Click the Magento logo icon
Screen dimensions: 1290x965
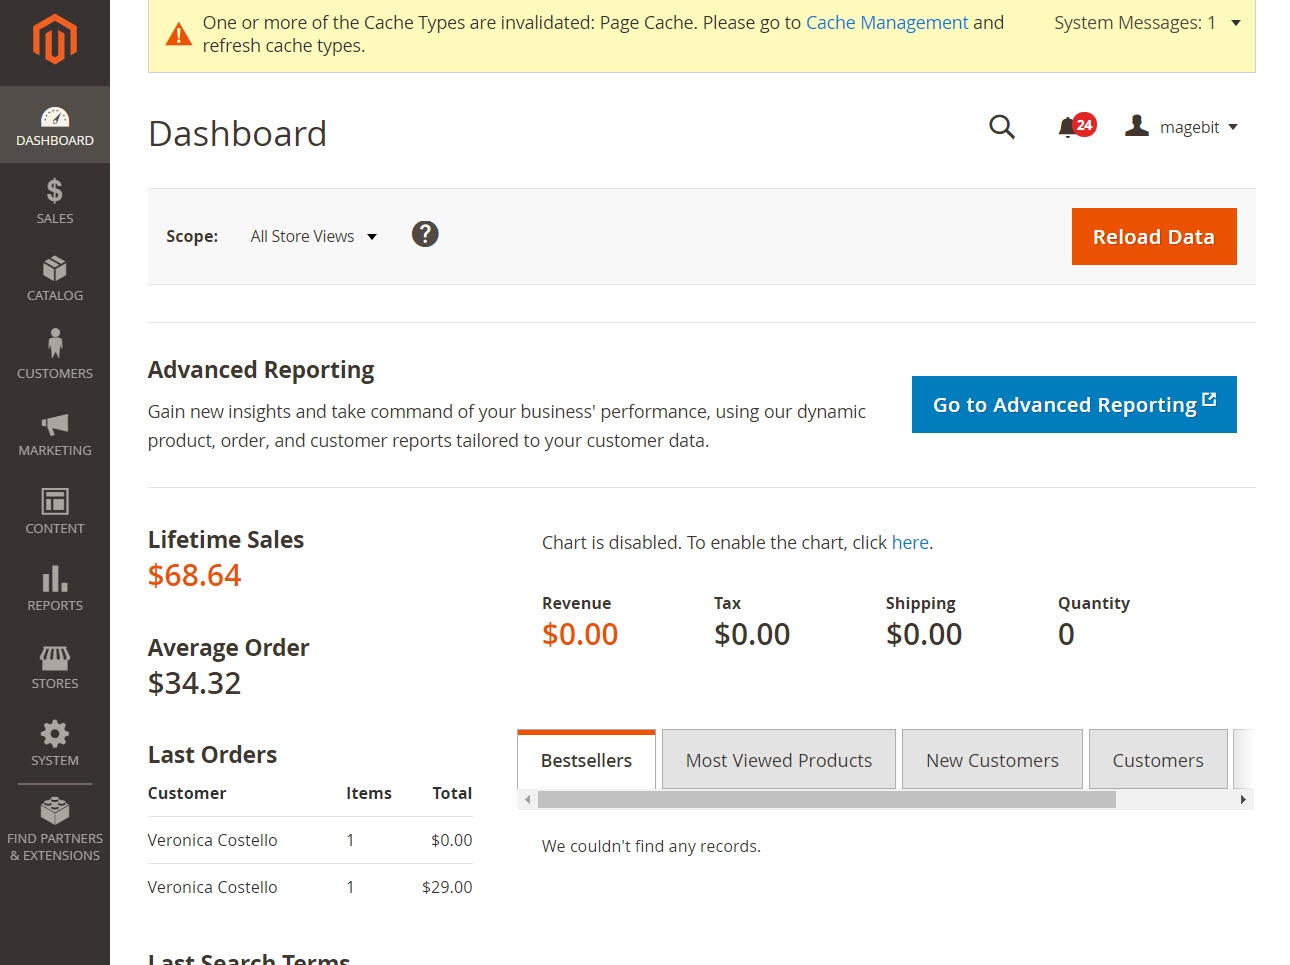point(55,39)
